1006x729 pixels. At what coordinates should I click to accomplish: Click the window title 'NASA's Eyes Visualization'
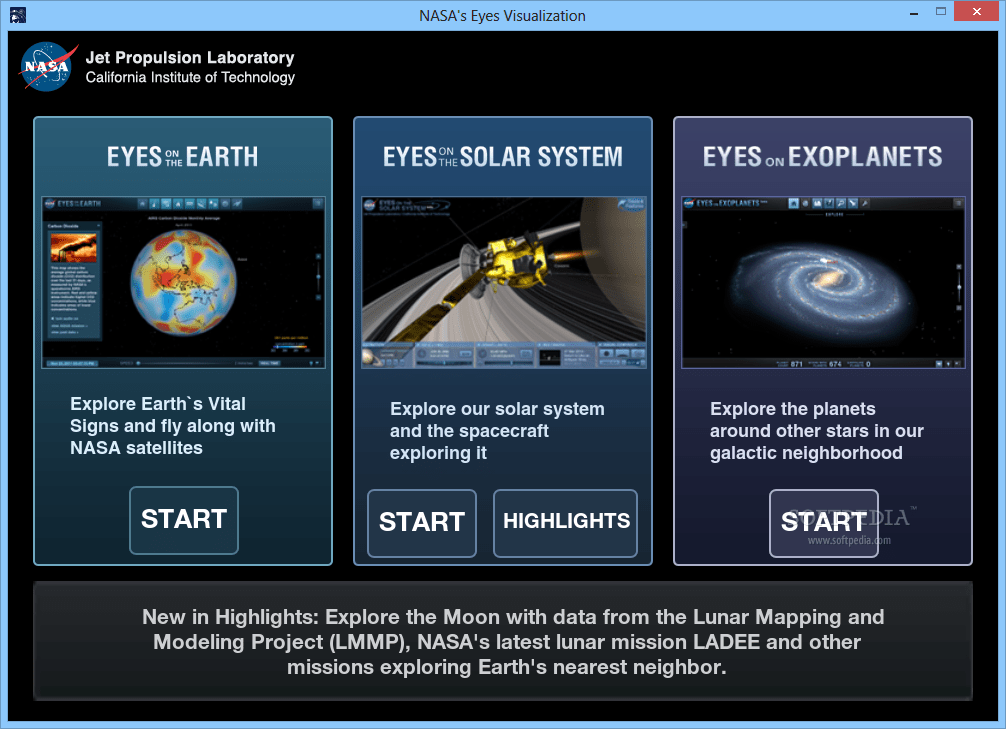click(502, 15)
